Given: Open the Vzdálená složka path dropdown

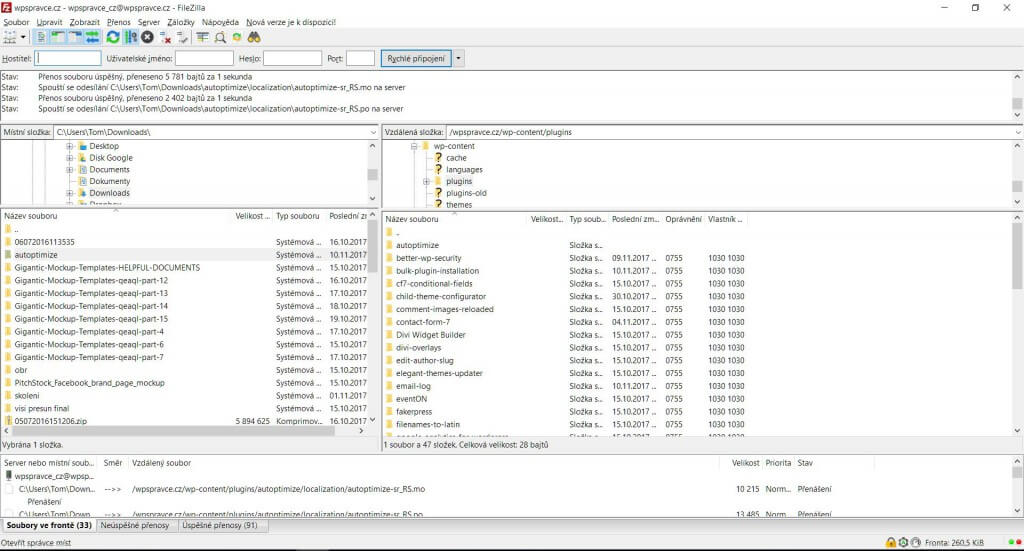Looking at the screenshot, I should tap(1017, 132).
